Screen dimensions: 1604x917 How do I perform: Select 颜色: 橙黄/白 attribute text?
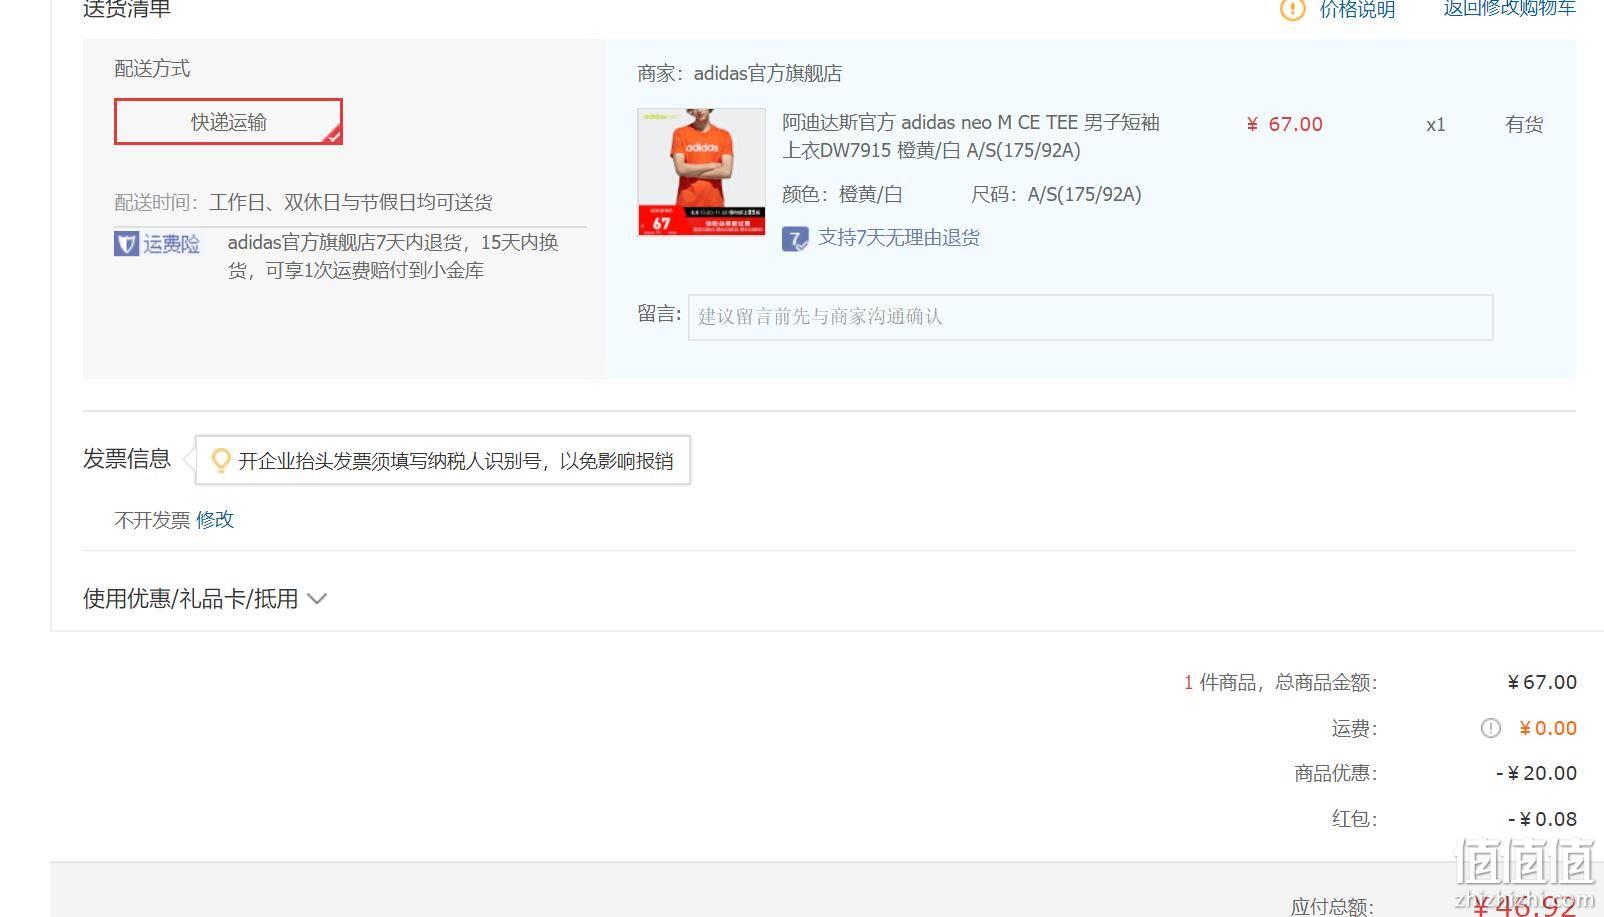[842, 194]
